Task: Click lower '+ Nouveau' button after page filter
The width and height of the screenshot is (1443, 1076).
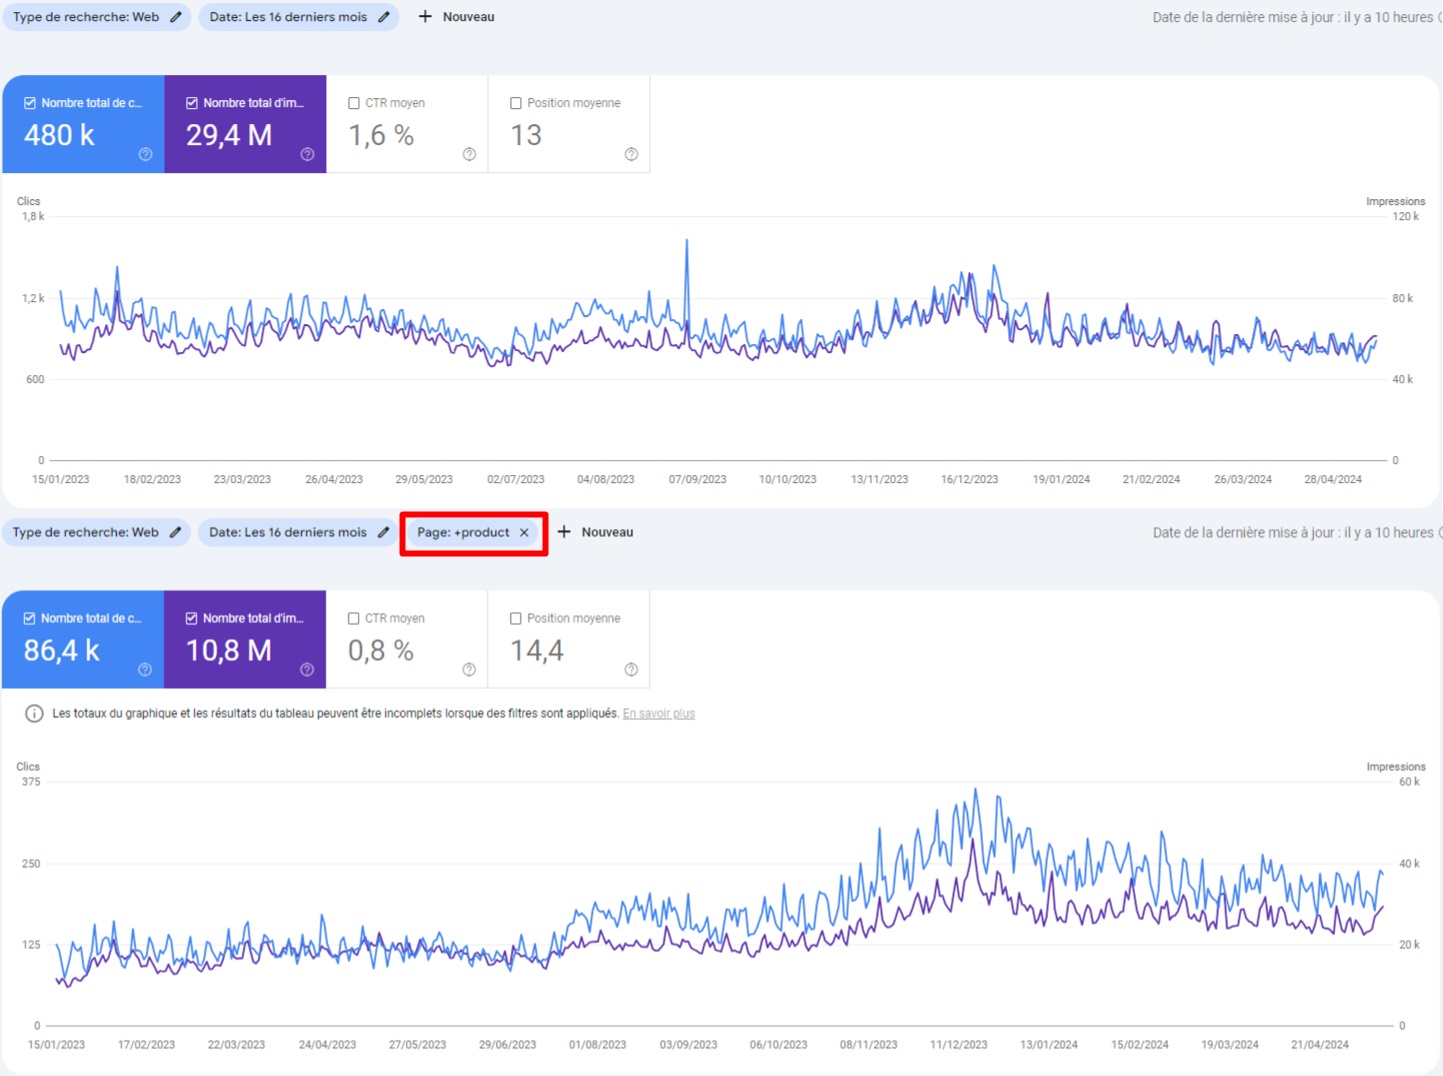Action: (595, 533)
